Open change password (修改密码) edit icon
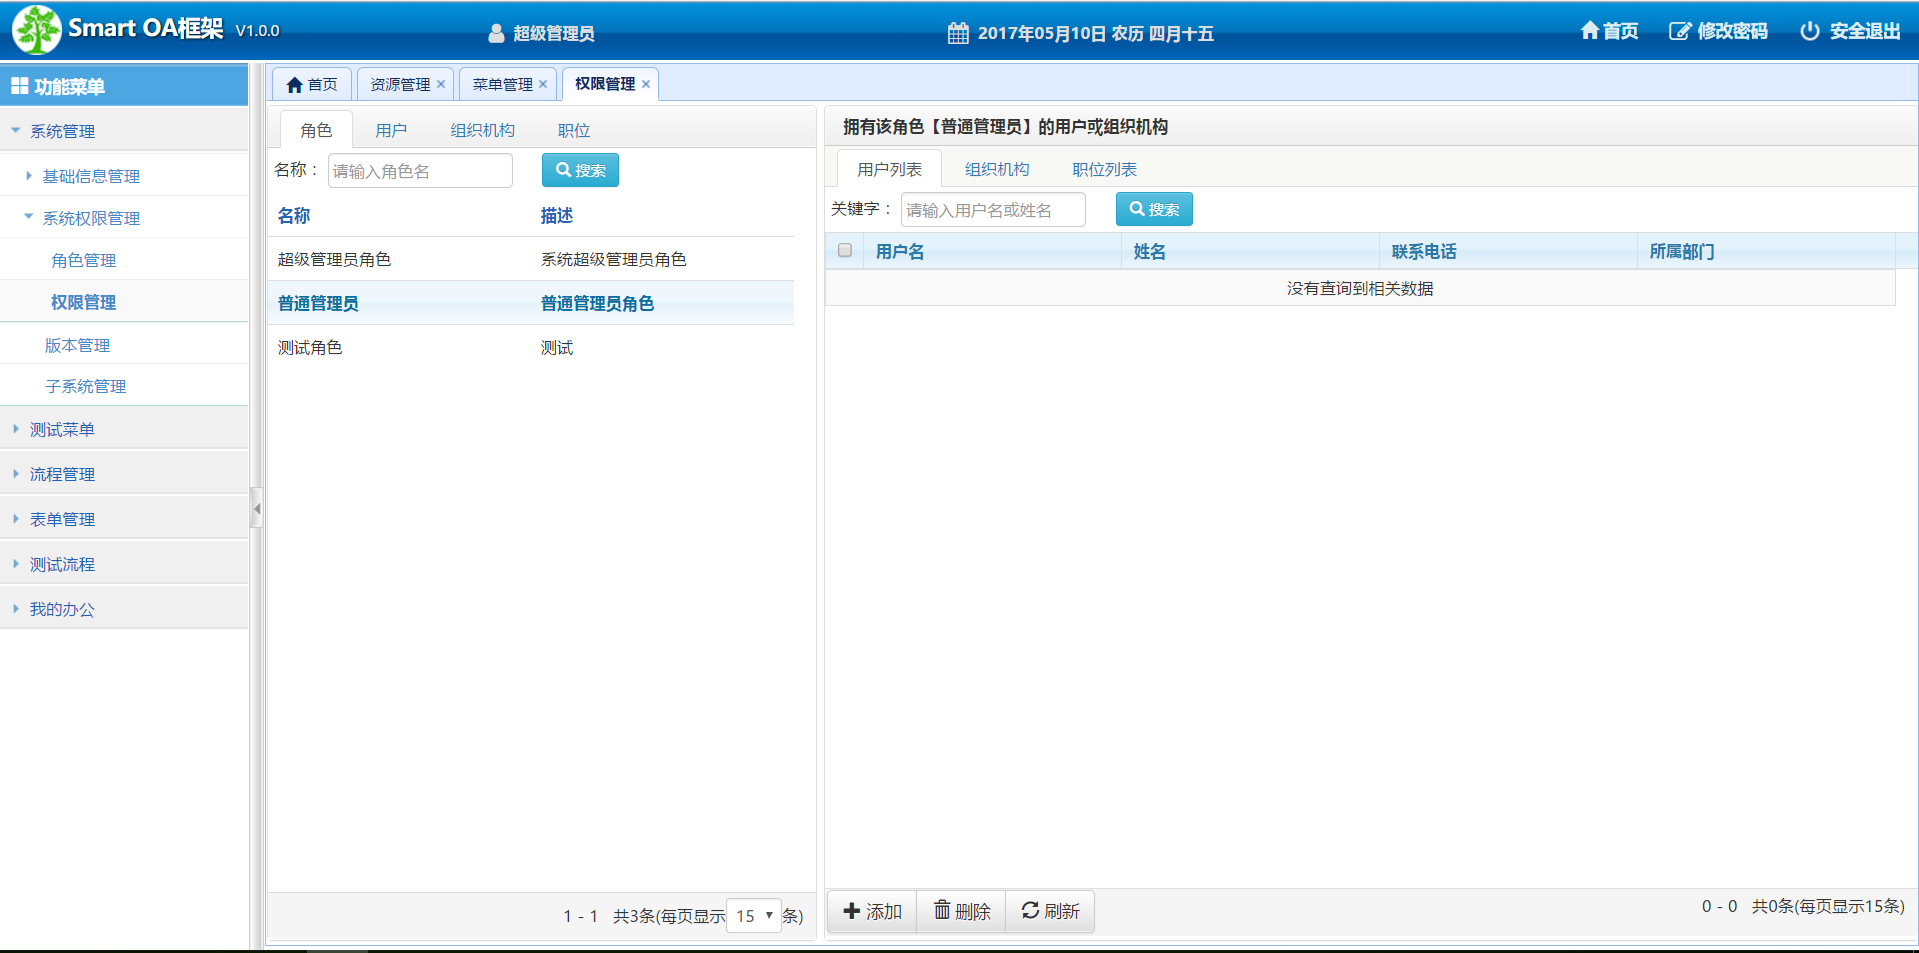 point(1680,31)
